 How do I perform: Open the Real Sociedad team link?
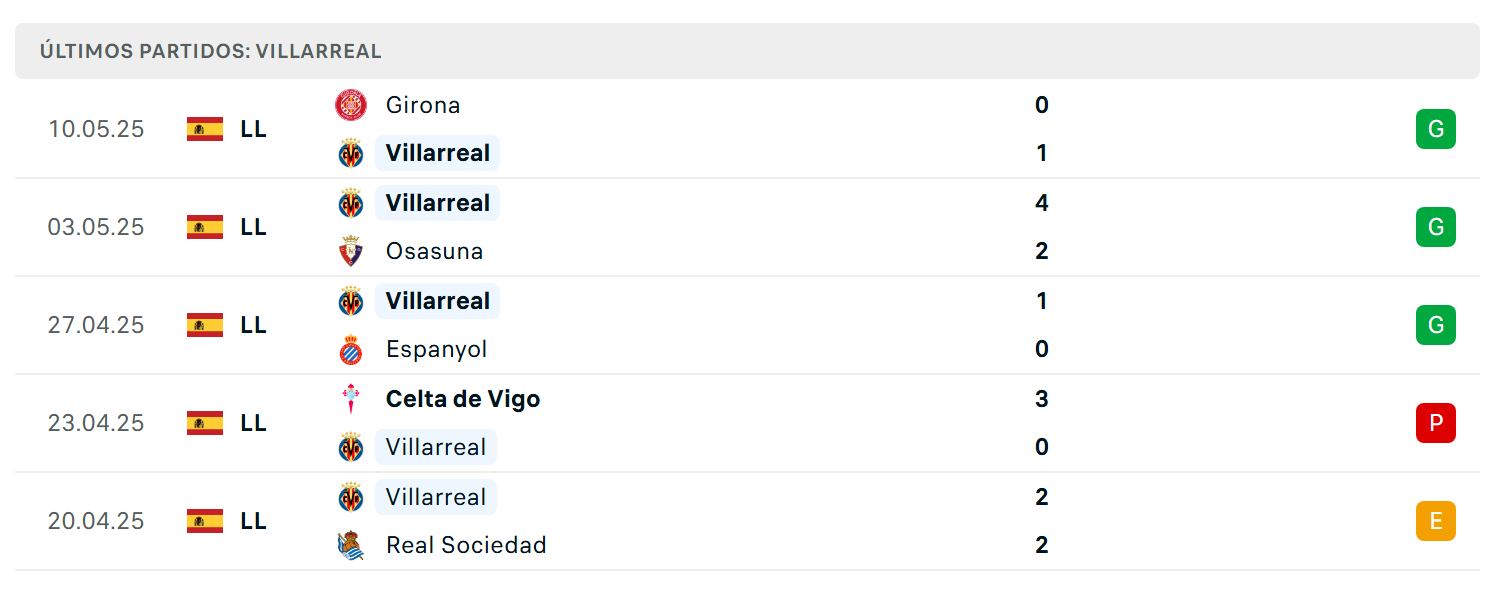[x=466, y=545]
